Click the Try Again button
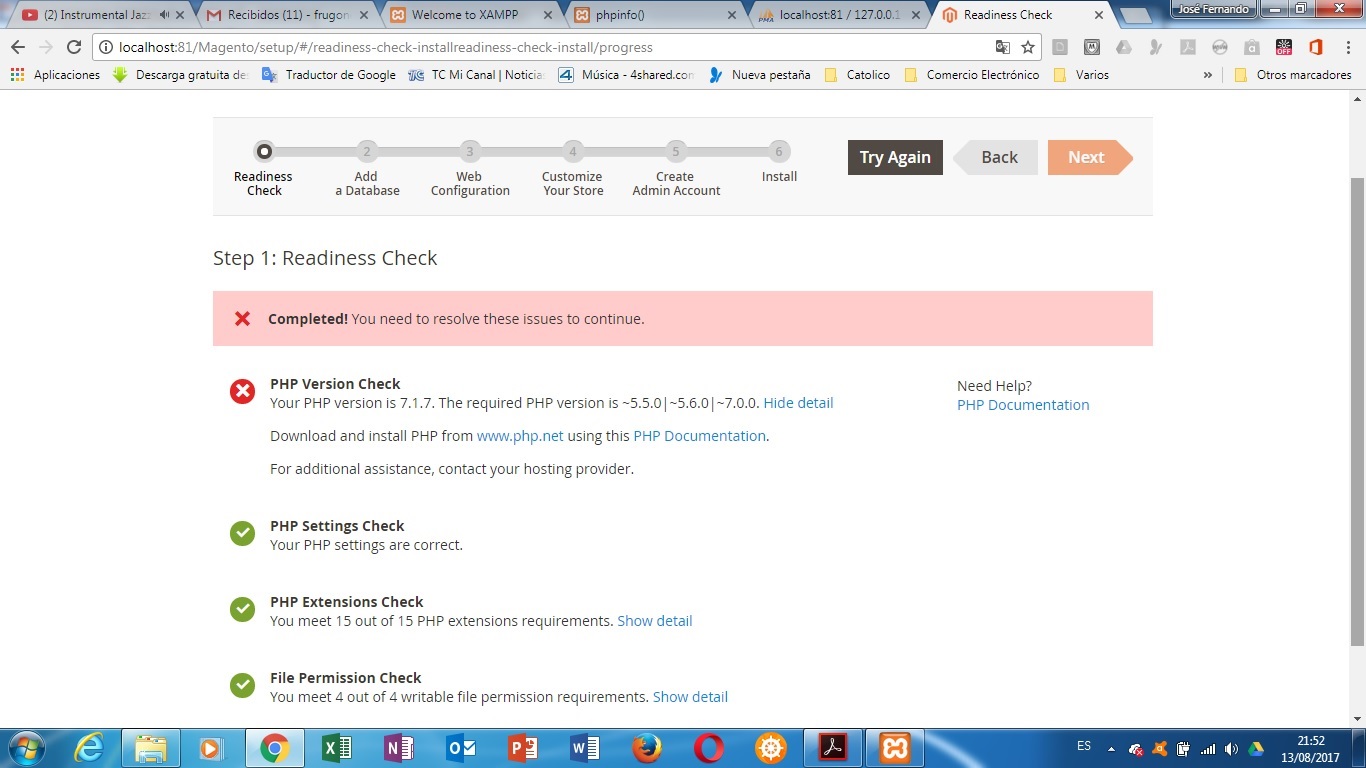1366x768 pixels. pyautogui.click(x=895, y=157)
